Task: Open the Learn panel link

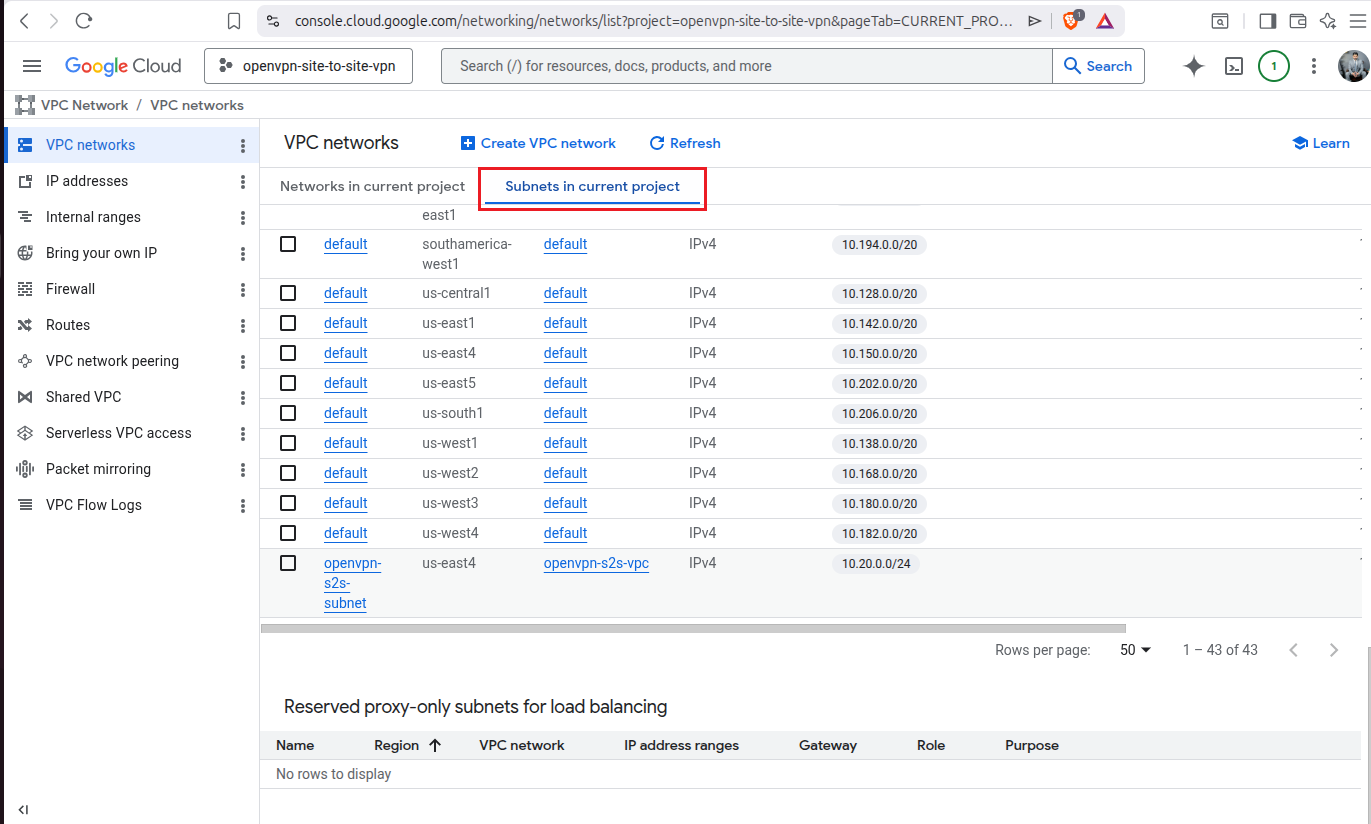Action: coord(1321,143)
